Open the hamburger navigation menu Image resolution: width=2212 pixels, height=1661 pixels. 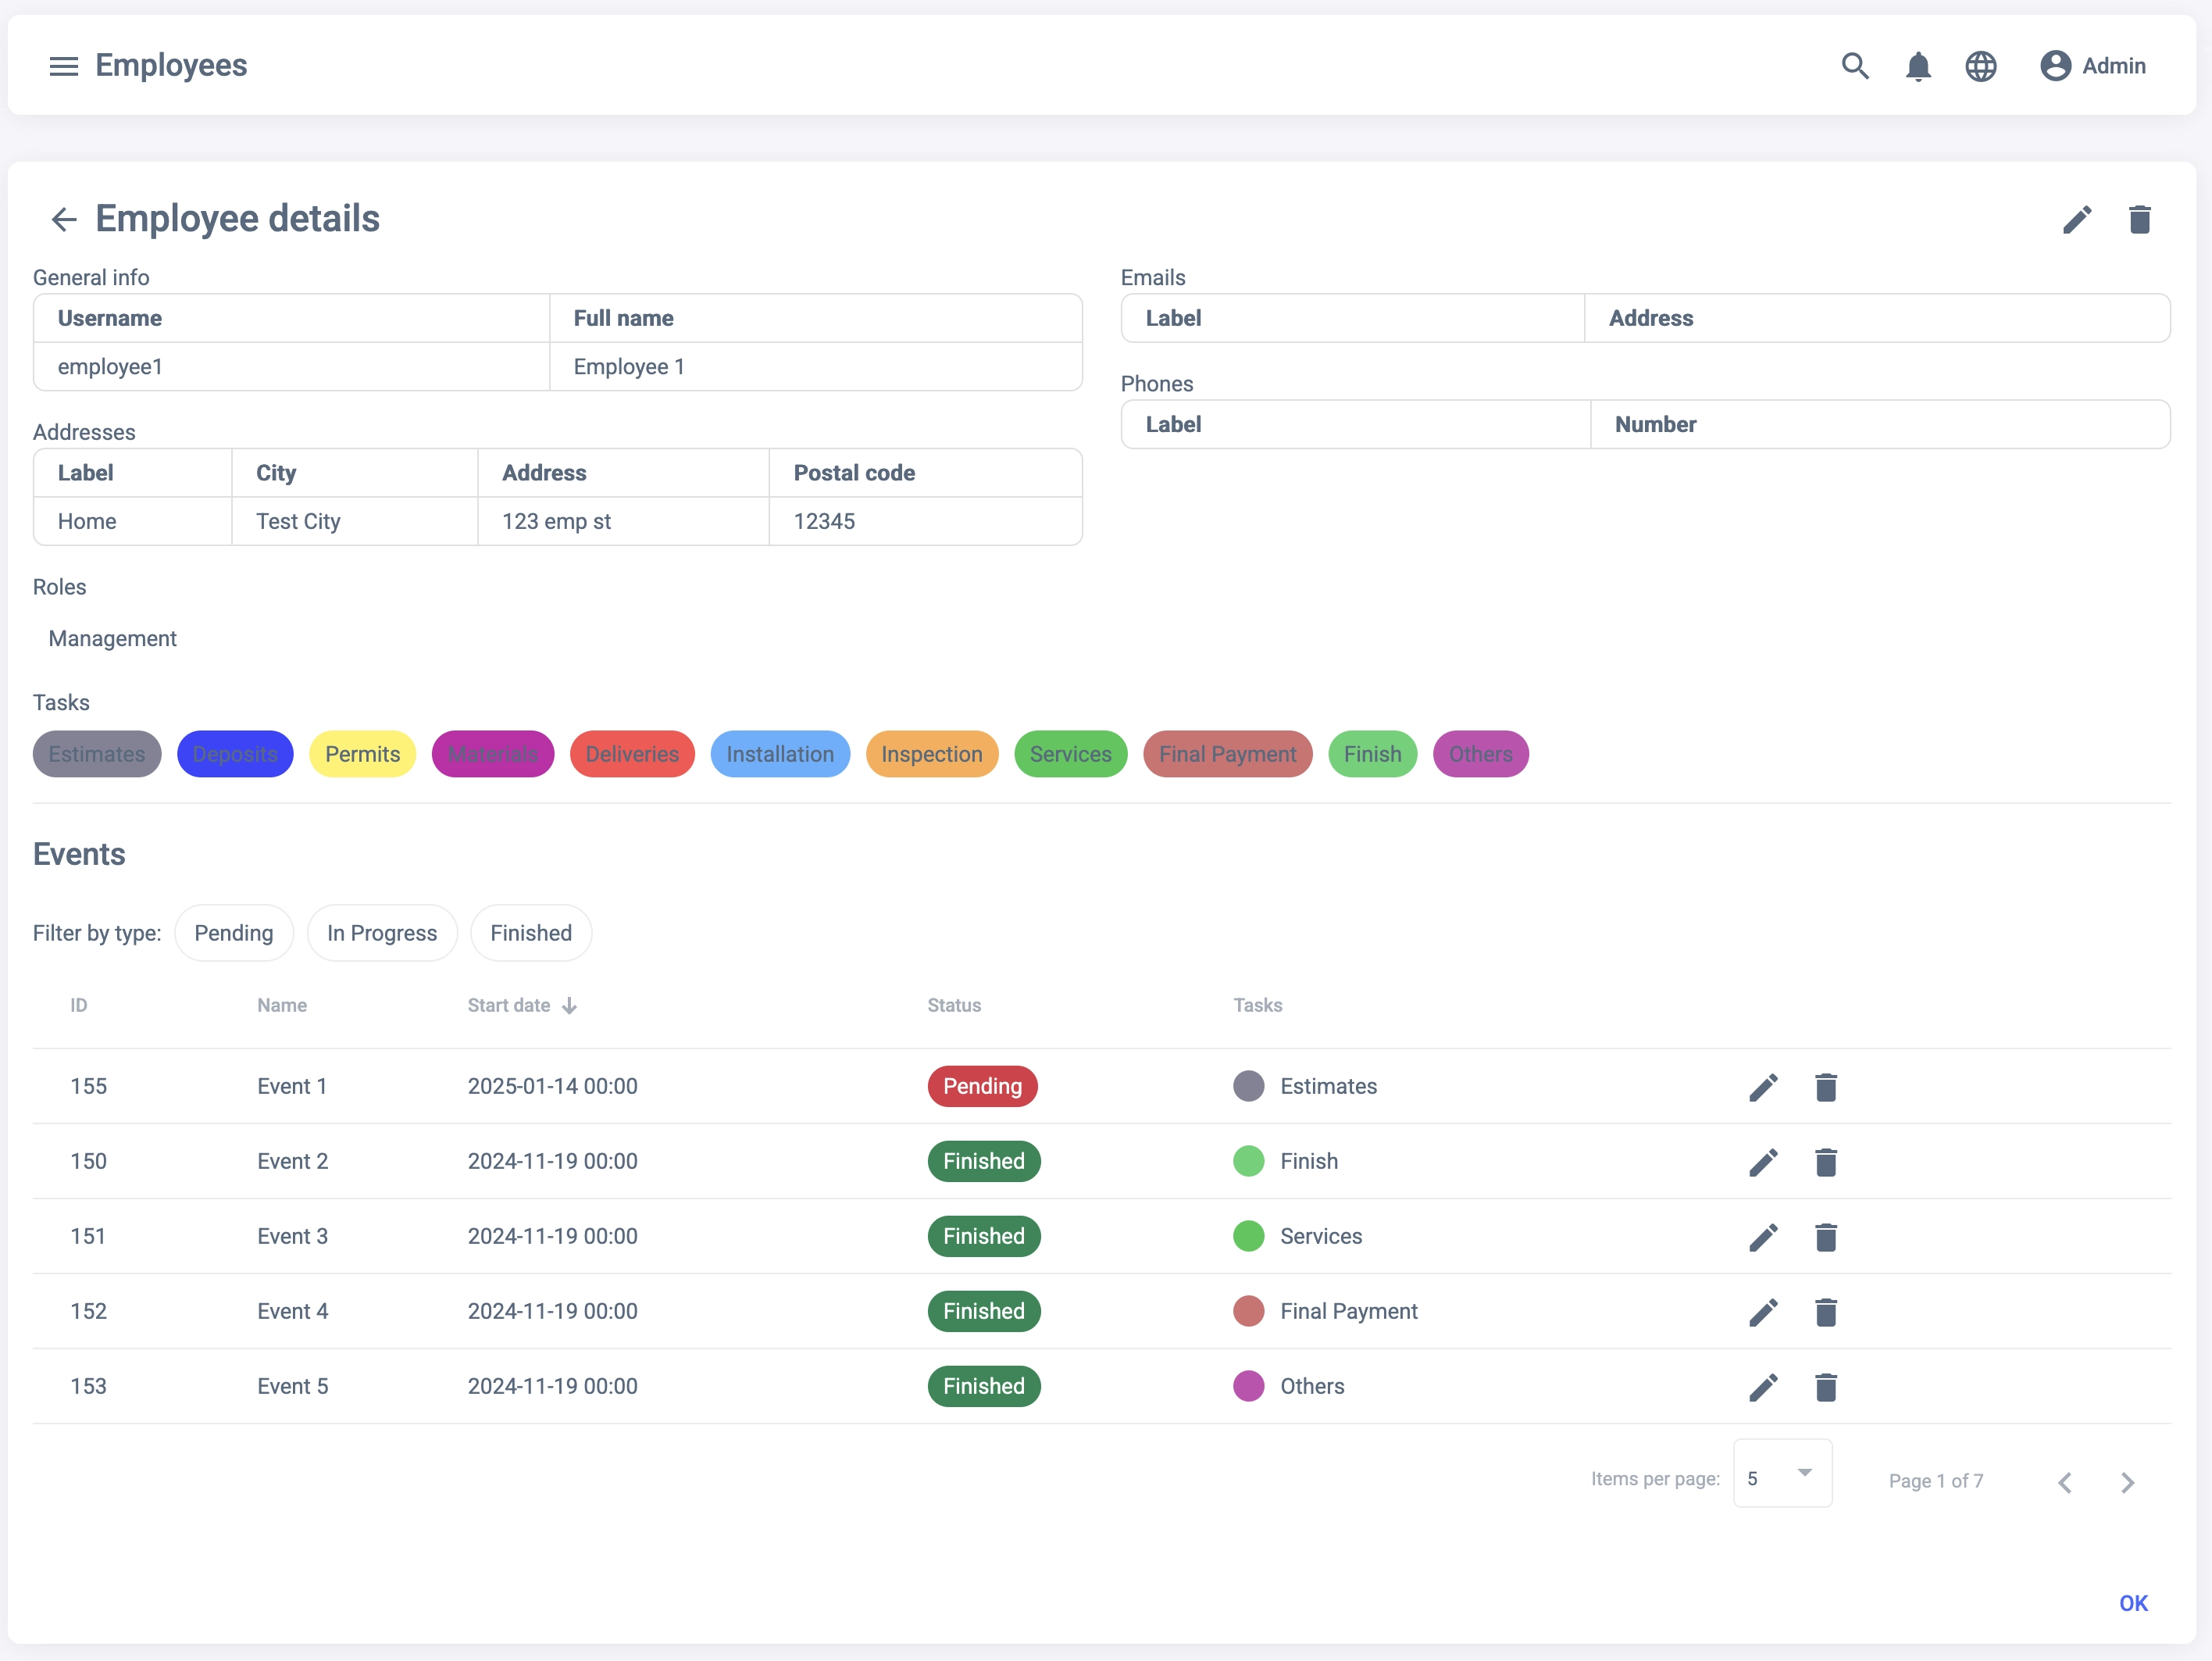64,66
